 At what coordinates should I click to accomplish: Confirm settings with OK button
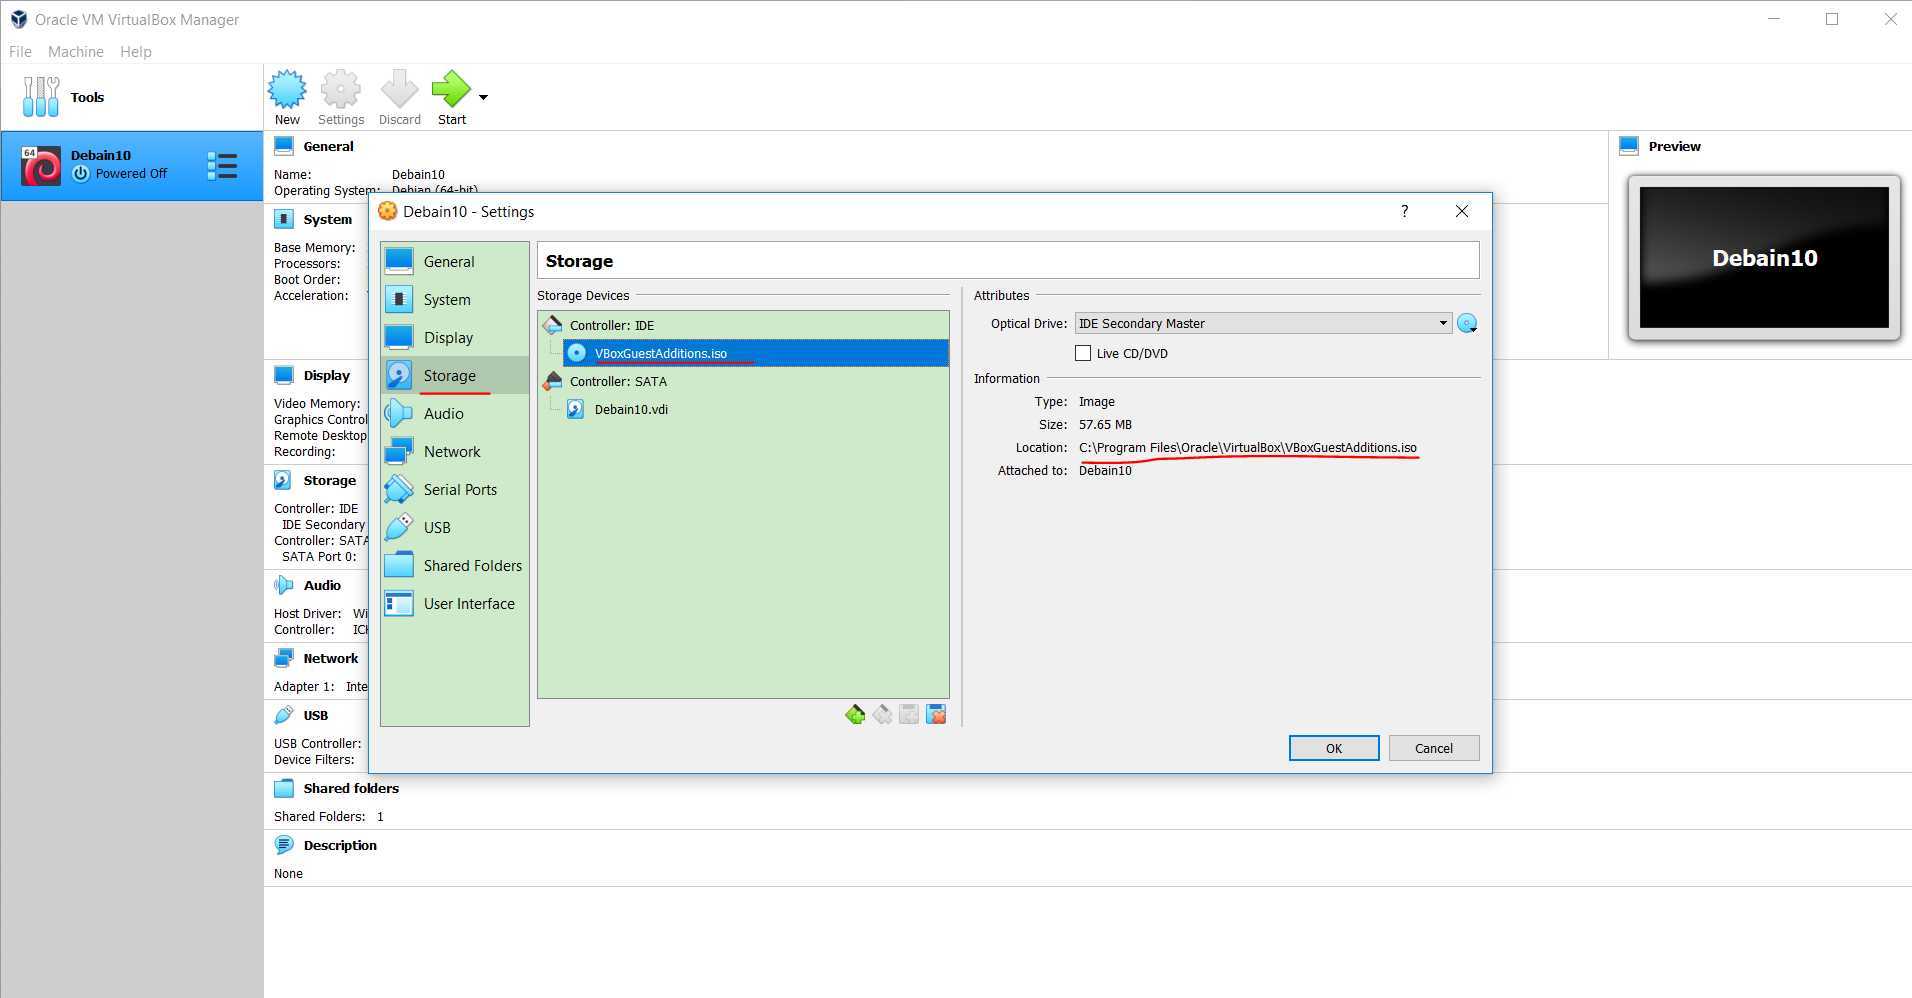click(1334, 748)
